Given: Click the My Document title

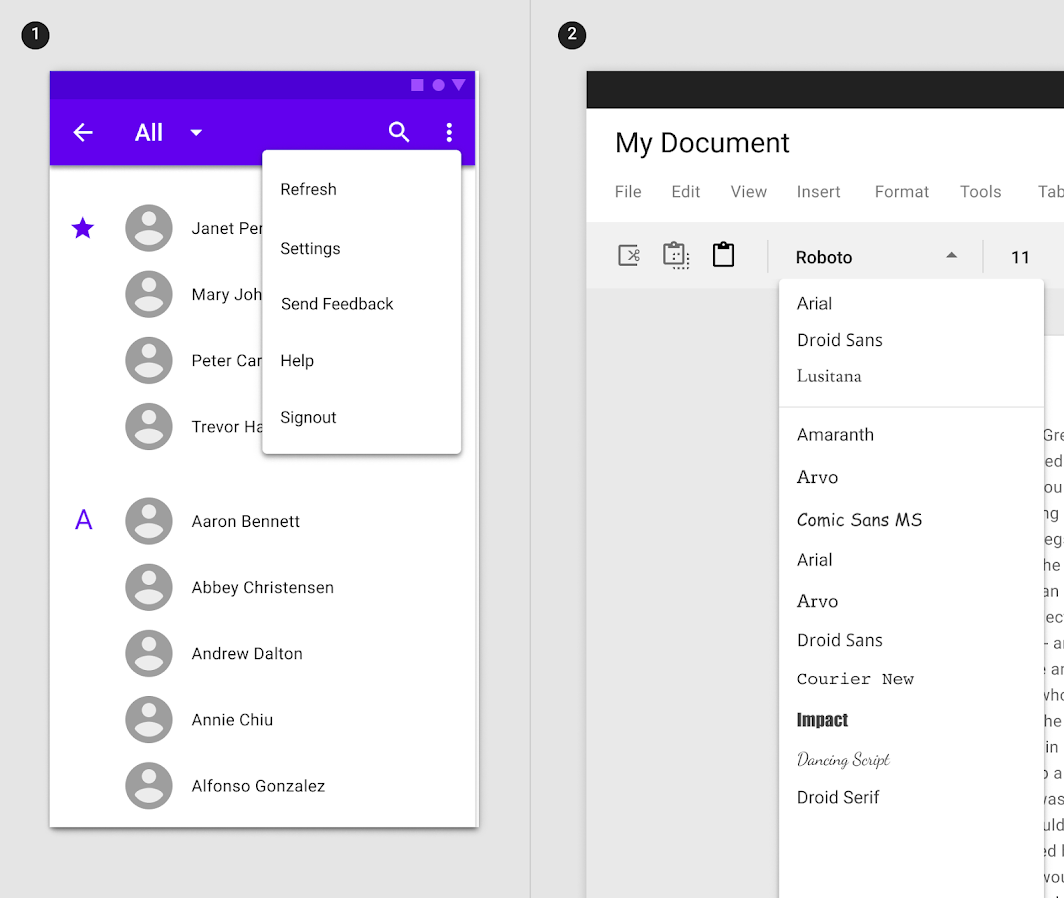Looking at the screenshot, I should pyautogui.click(x=702, y=143).
